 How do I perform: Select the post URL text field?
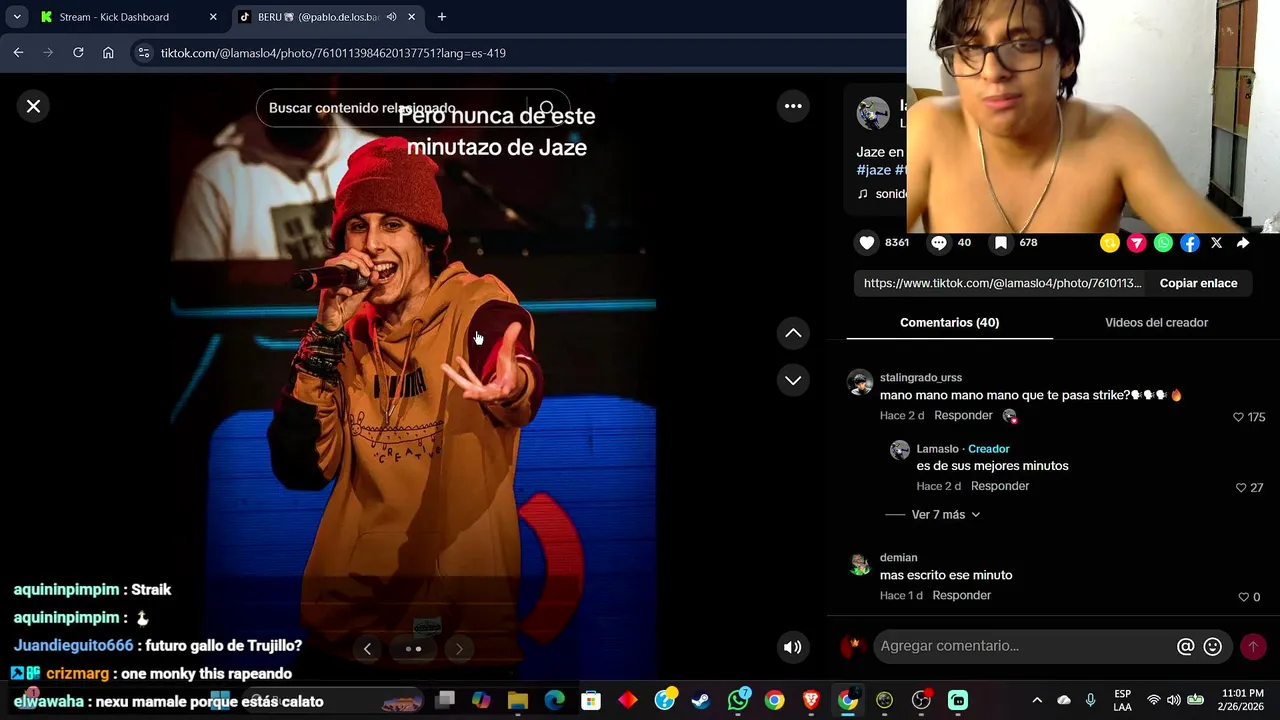(x=1002, y=283)
